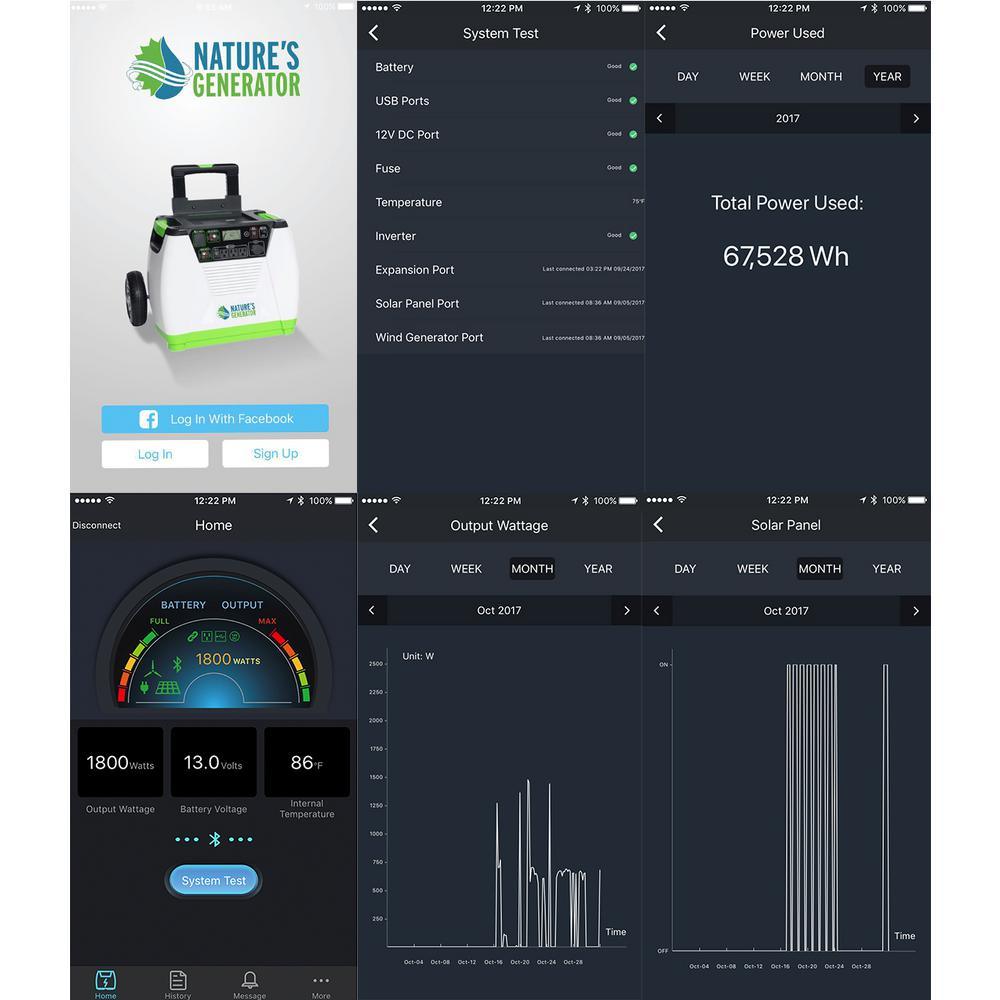Switch to YEAR tab in Output Wattage
Image resolution: width=1000 pixels, height=1000 pixels.
click(x=598, y=569)
